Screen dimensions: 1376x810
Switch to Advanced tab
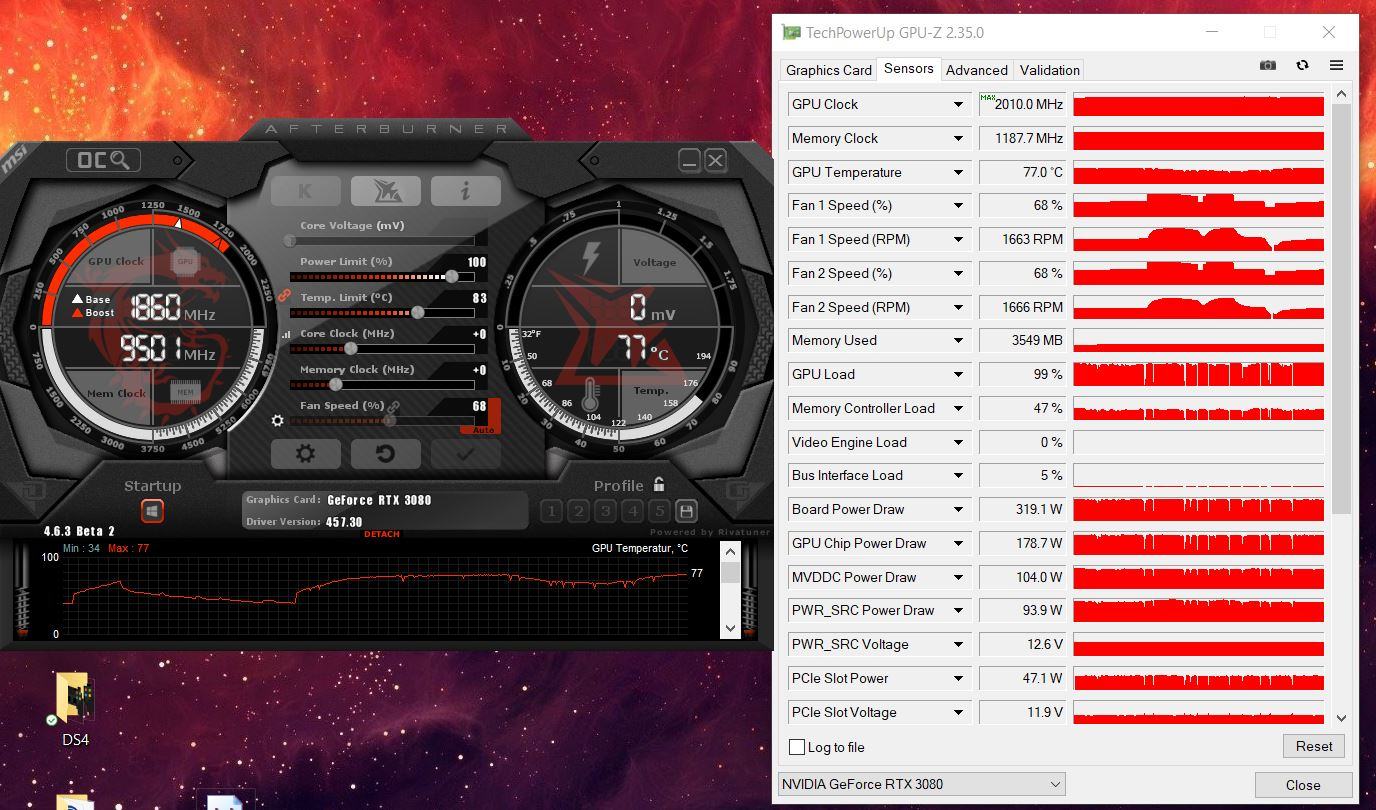pyautogui.click(x=977, y=70)
